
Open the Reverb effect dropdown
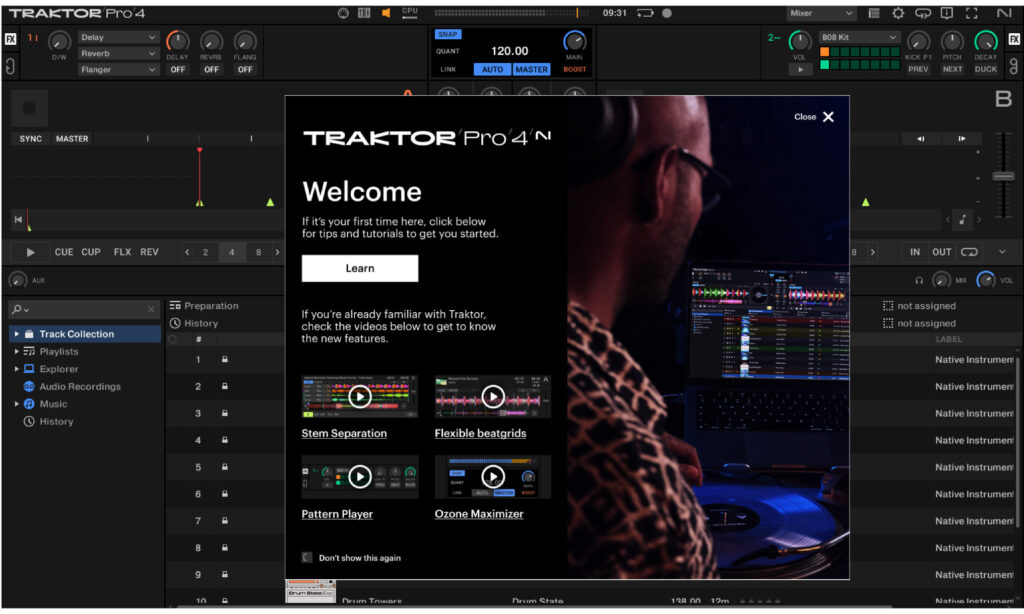pyautogui.click(x=118, y=53)
